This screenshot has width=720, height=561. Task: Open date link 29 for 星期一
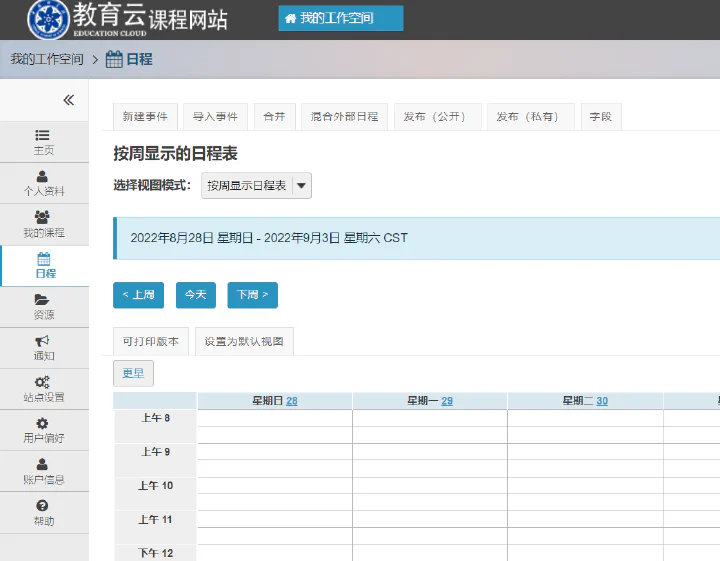447,401
